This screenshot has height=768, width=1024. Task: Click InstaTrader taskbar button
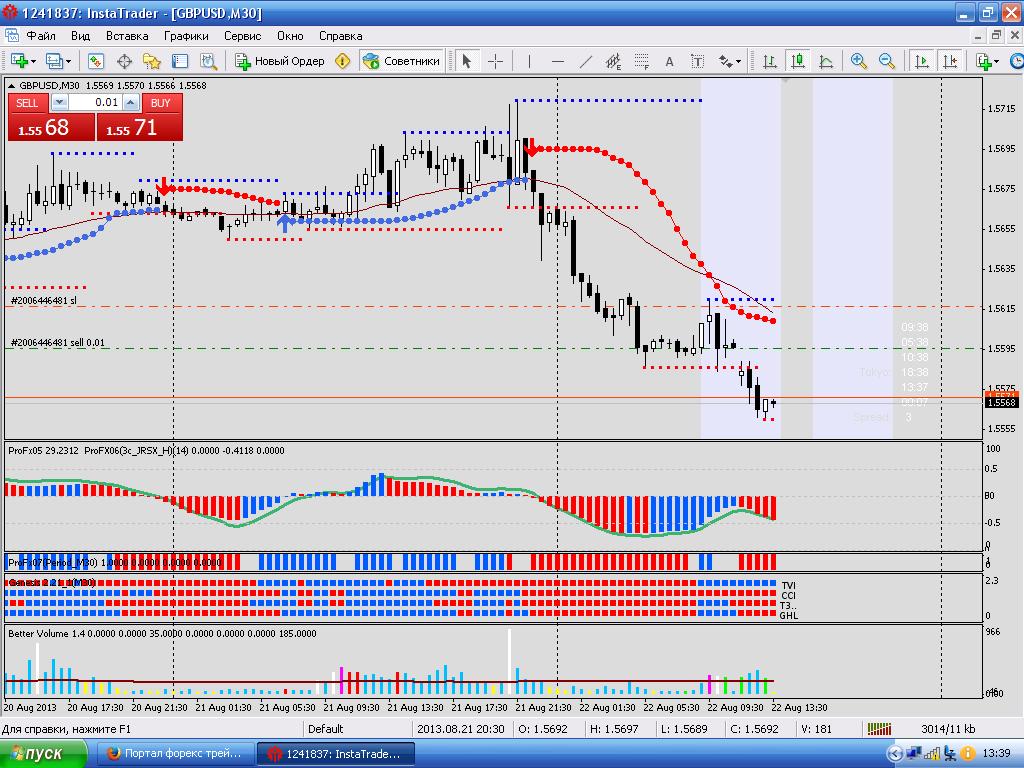click(336, 754)
